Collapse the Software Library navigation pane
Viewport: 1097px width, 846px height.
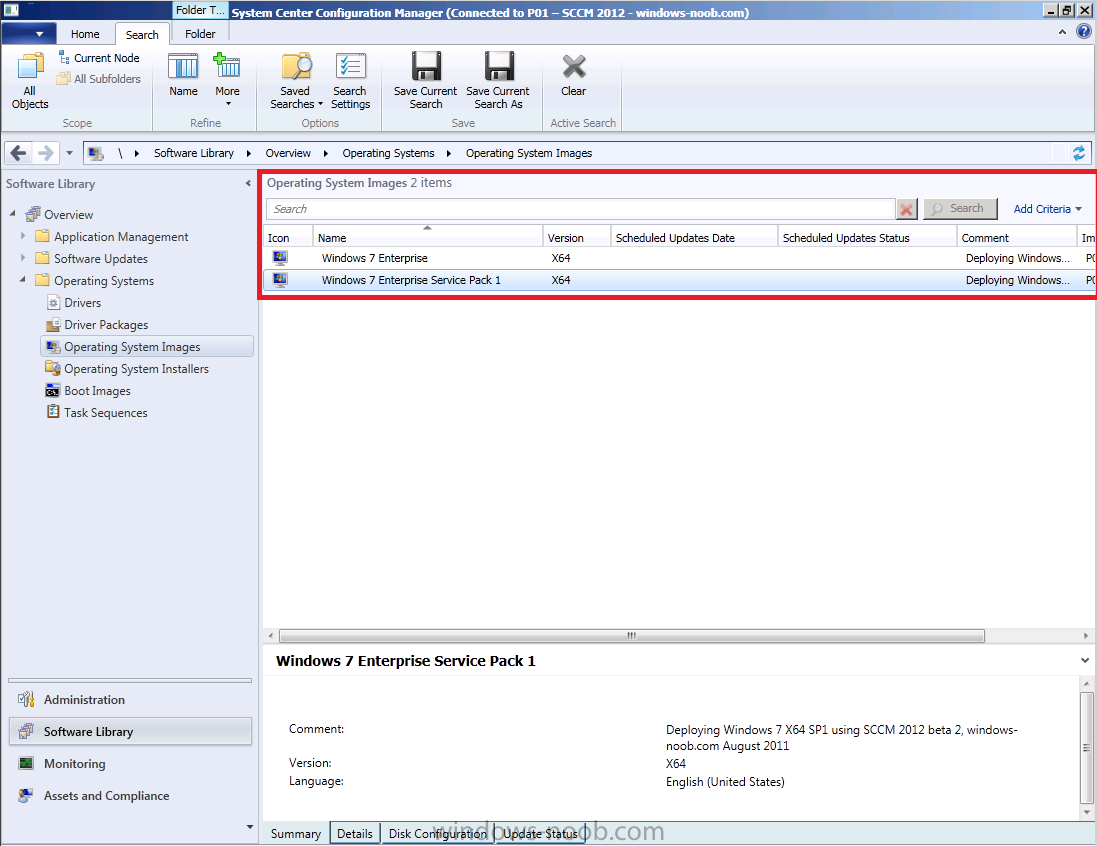click(x=248, y=183)
